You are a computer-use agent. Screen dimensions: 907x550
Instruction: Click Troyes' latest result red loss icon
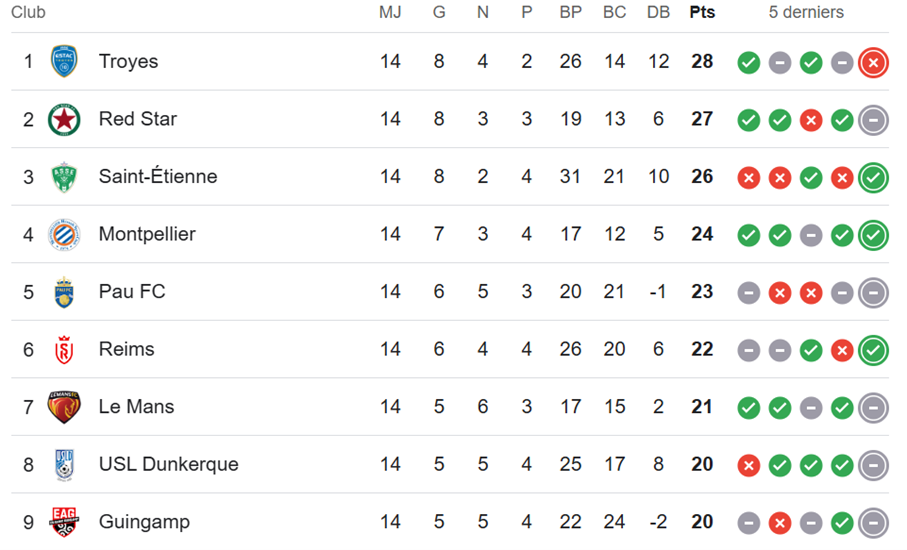873,62
